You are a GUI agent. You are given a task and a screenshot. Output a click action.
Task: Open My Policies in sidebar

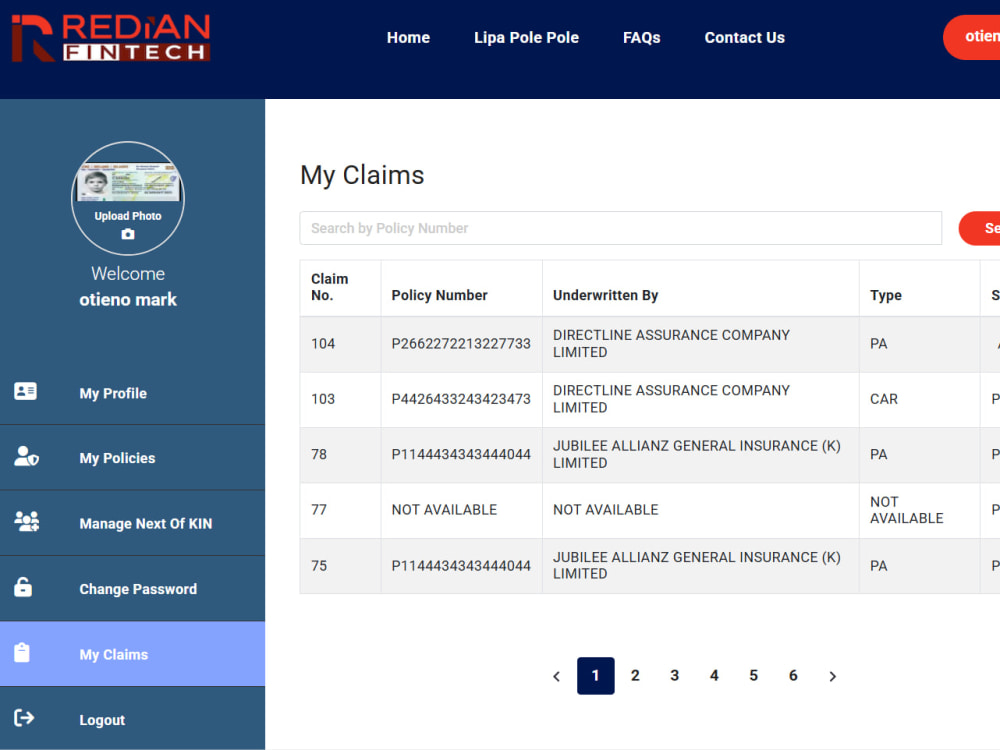tap(132, 458)
